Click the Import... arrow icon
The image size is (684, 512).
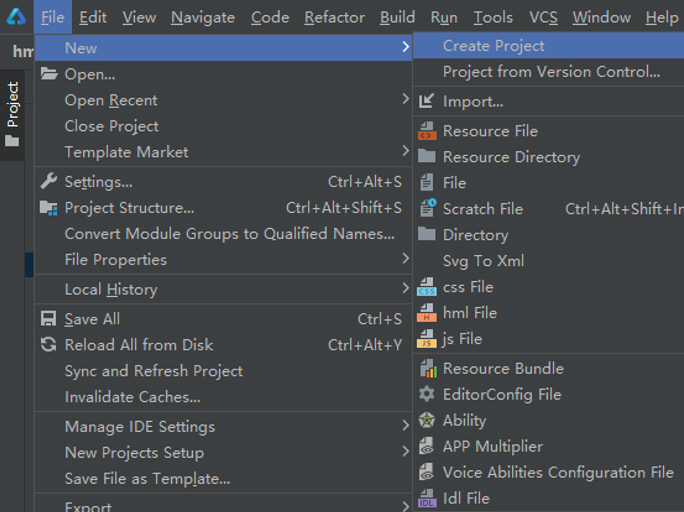tap(427, 101)
